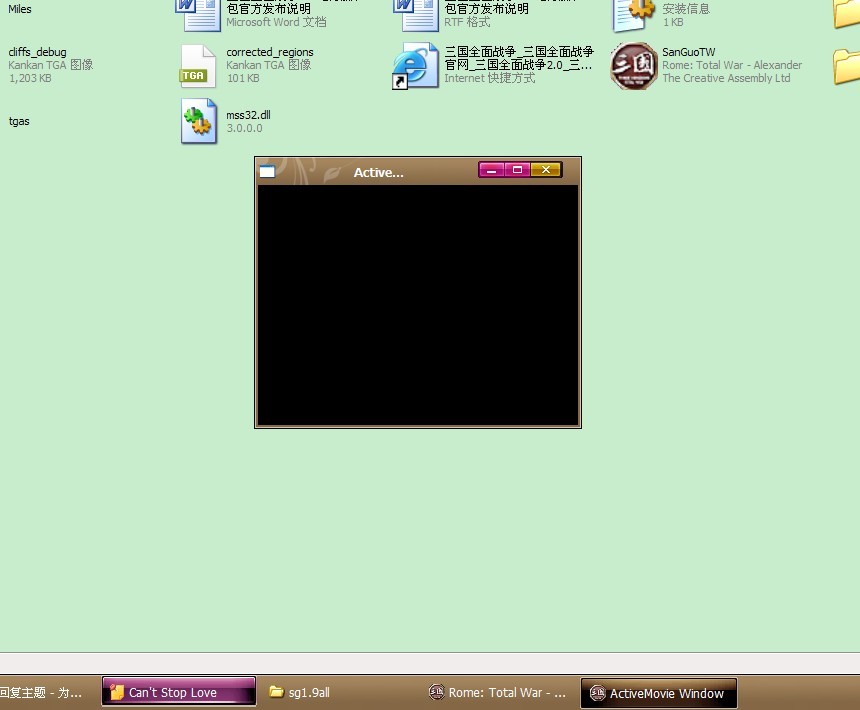Viewport: 860px width, 710px height.
Task: Select the cliffs_debug file label
Action: click(37, 52)
